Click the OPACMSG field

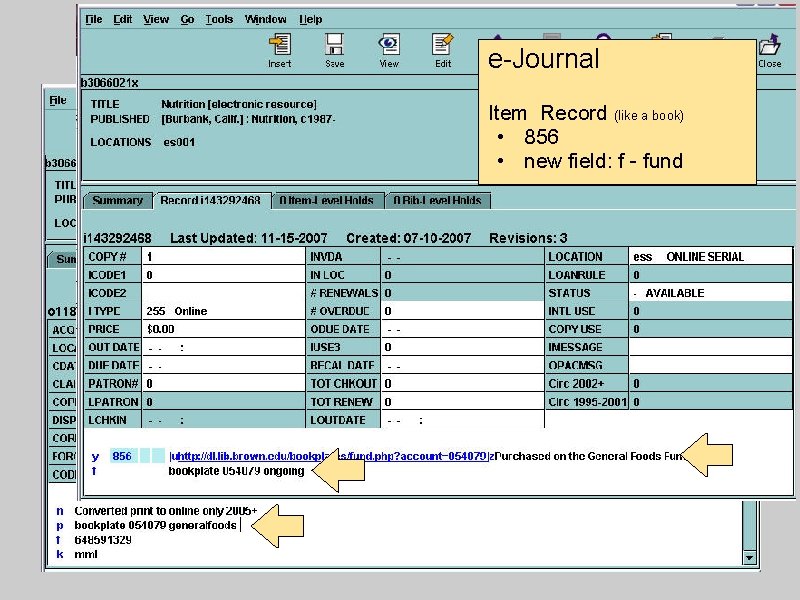tap(711, 366)
